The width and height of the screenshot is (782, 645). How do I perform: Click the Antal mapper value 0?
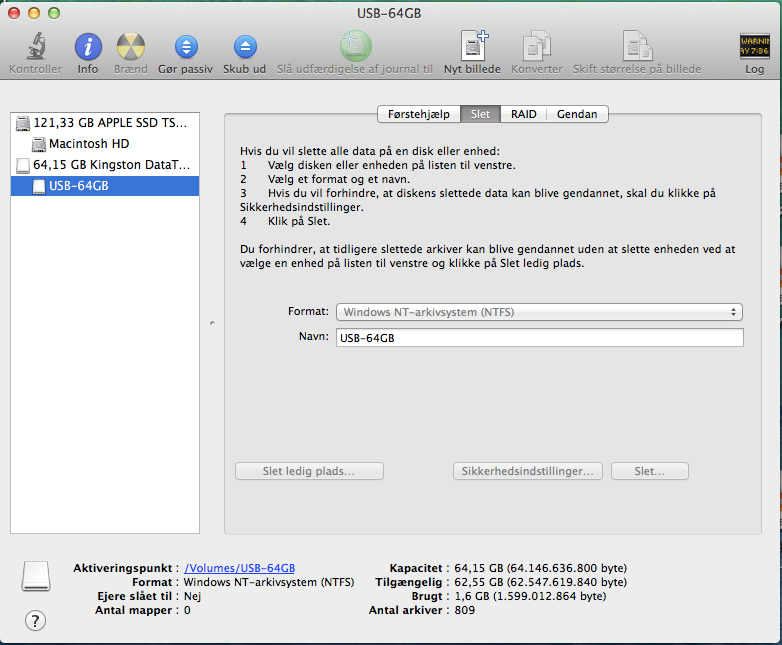(x=187, y=610)
